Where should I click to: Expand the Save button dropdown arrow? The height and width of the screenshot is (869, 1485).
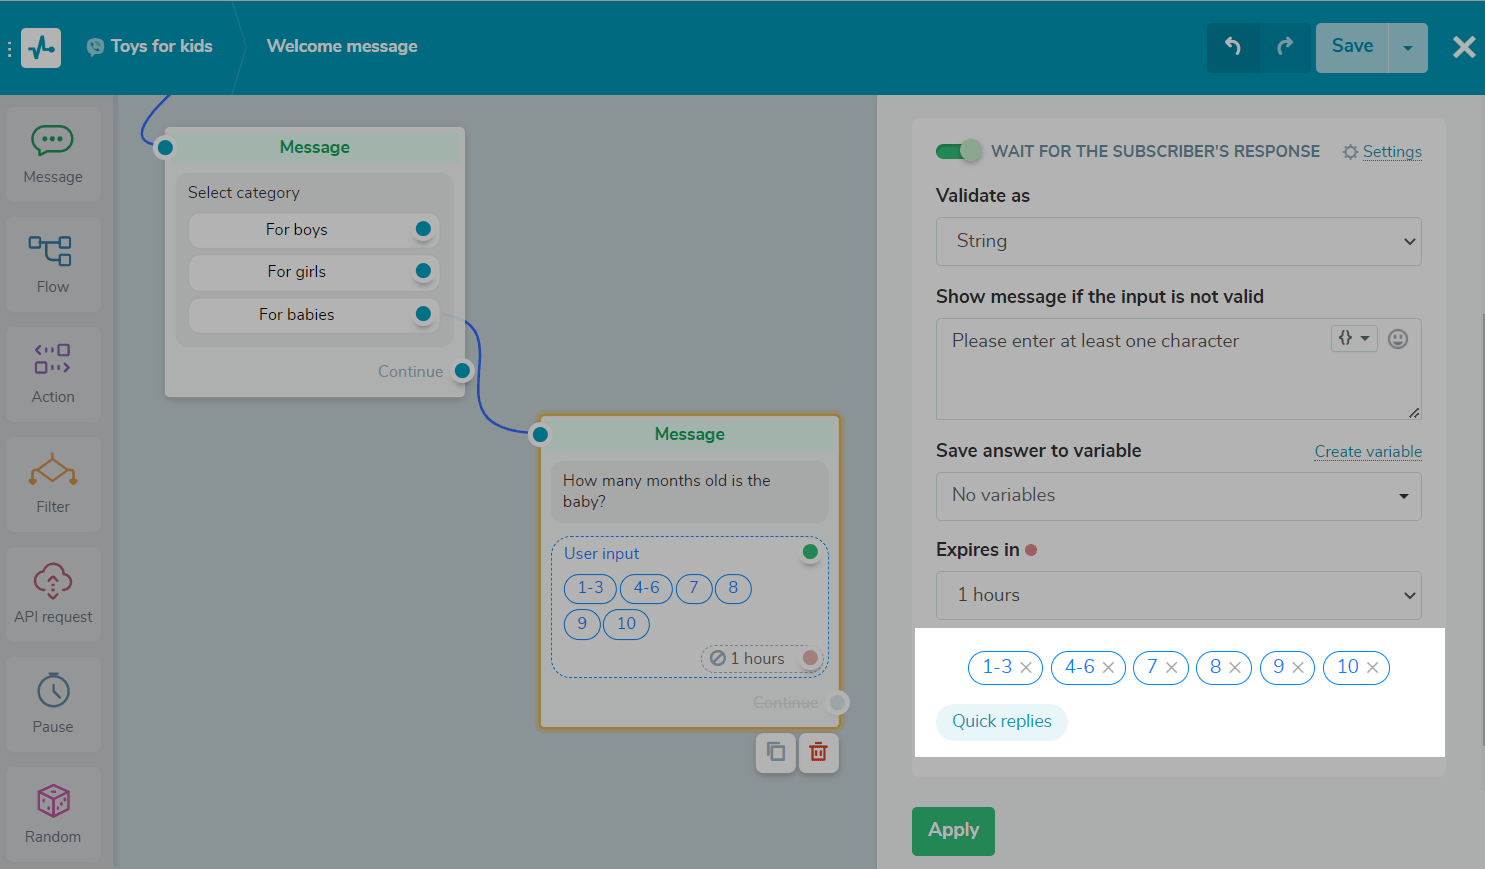point(1408,48)
